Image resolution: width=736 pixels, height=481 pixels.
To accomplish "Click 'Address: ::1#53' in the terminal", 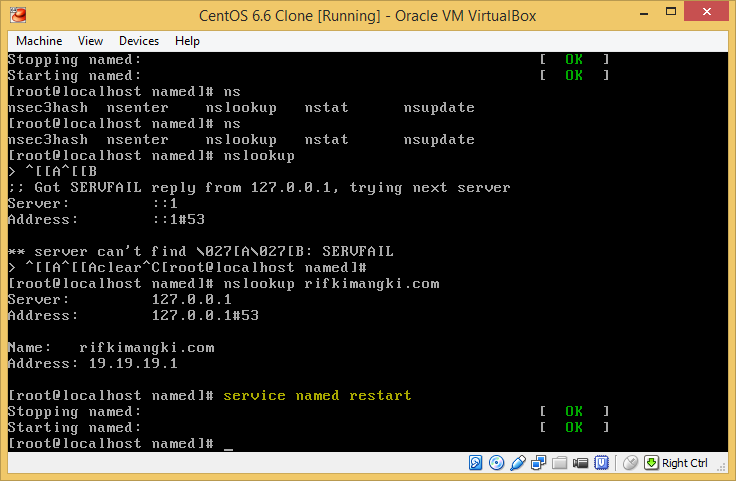I will click(x=106, y=220).
